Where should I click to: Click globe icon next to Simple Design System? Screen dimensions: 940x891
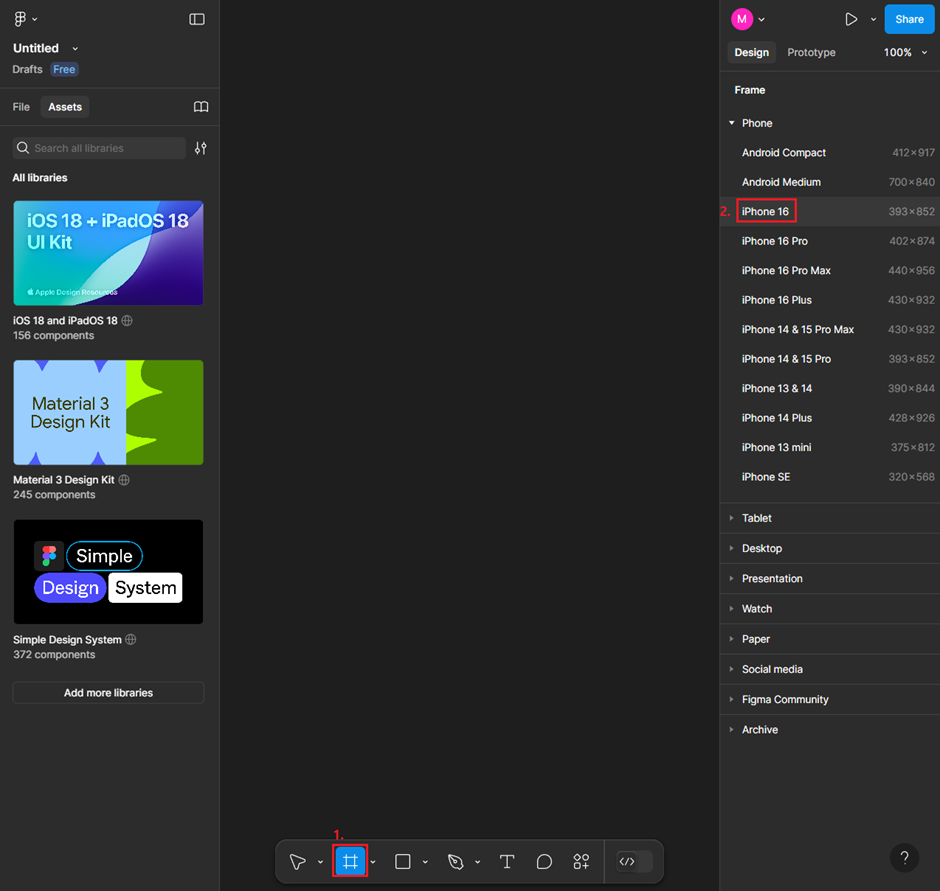pos(131,639)
